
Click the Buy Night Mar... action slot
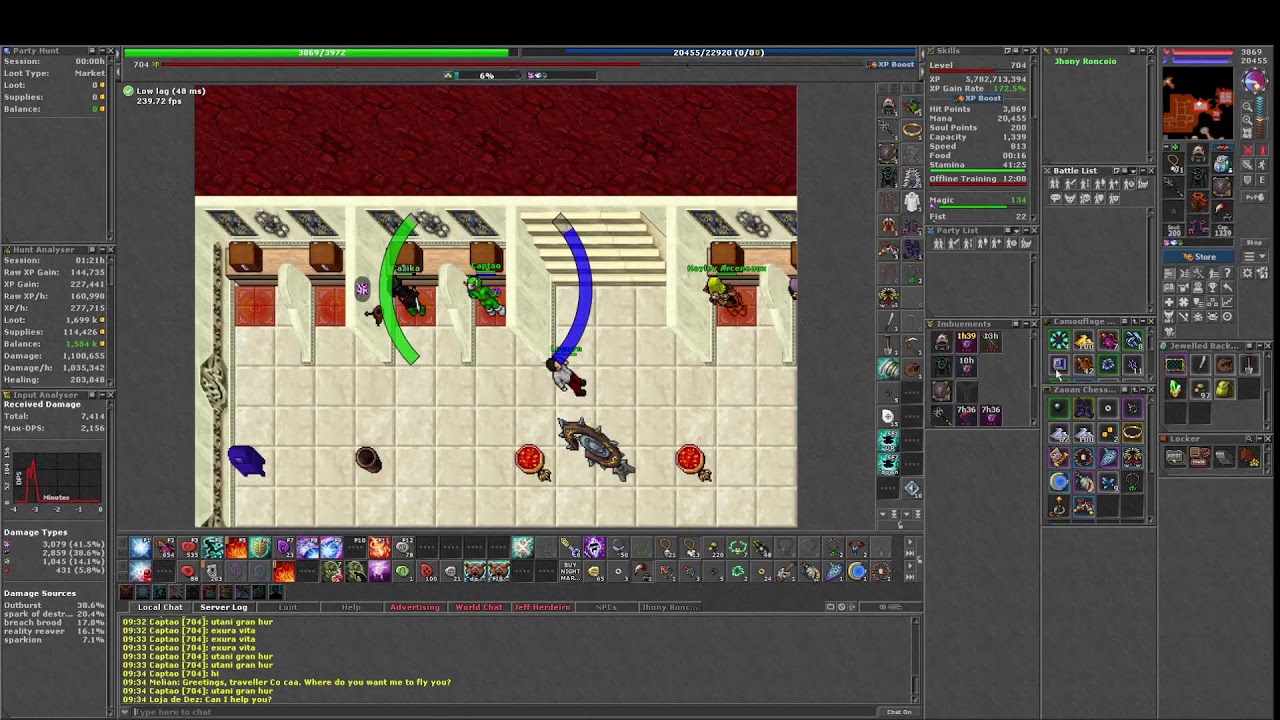(570, 572)
